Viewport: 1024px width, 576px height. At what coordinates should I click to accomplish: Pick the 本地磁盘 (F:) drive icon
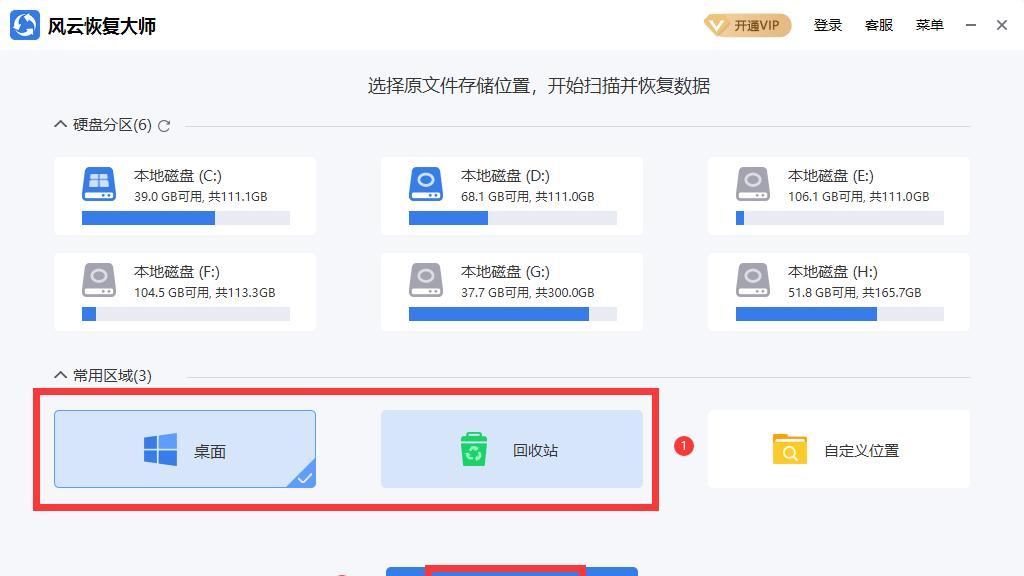pyautogui.click(x=99, y=280)
